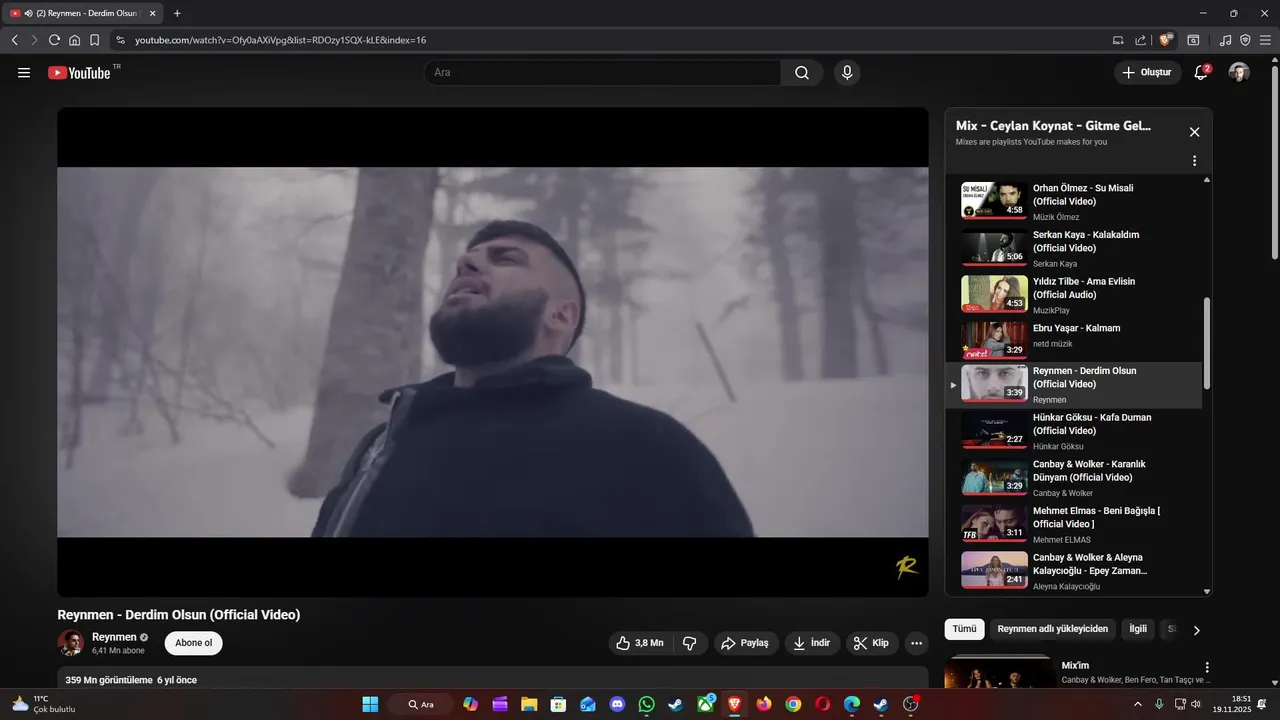Image resolution: width=1280 pixels, height=720 pixels.
Task: Open Discord from the taskbar
Action: [x=617, y=704]
